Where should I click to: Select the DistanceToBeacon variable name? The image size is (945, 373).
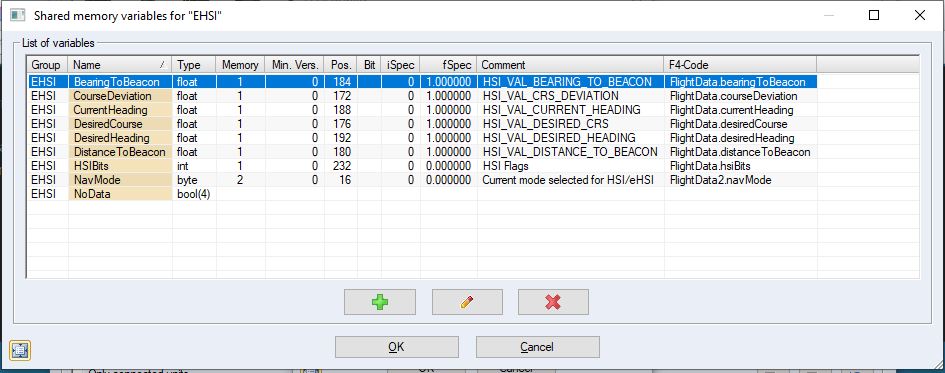tap(119, 152)
